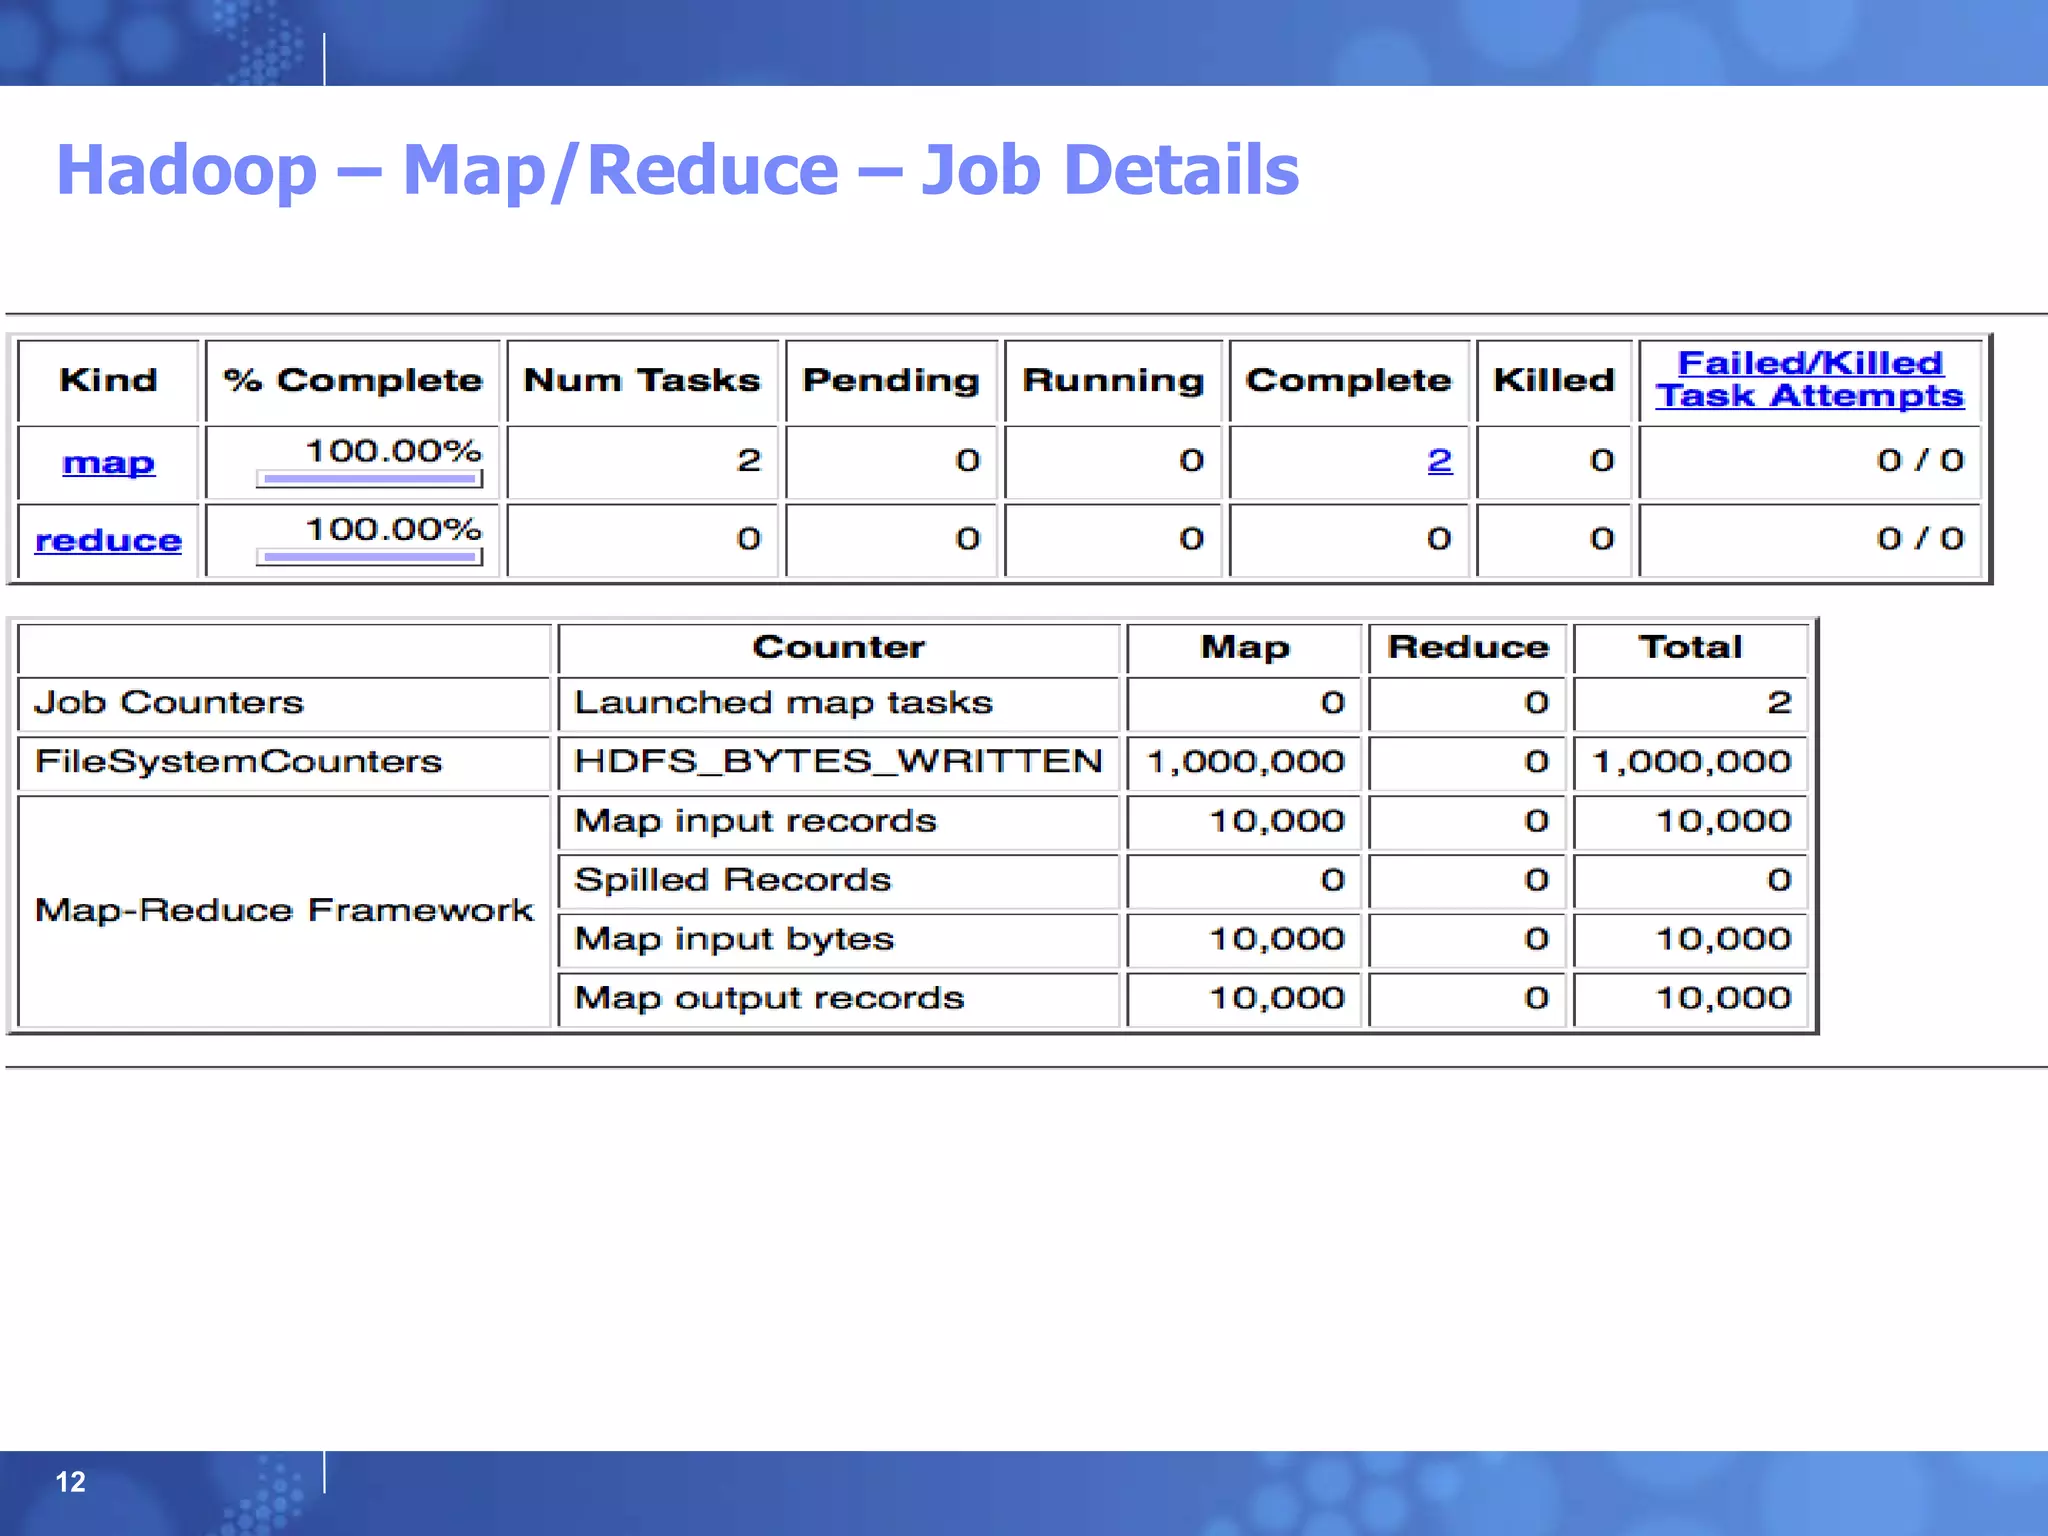The image size is (2048, 1536).
Task: Click the Launched map tasks counter
Action: pos(838,703)
